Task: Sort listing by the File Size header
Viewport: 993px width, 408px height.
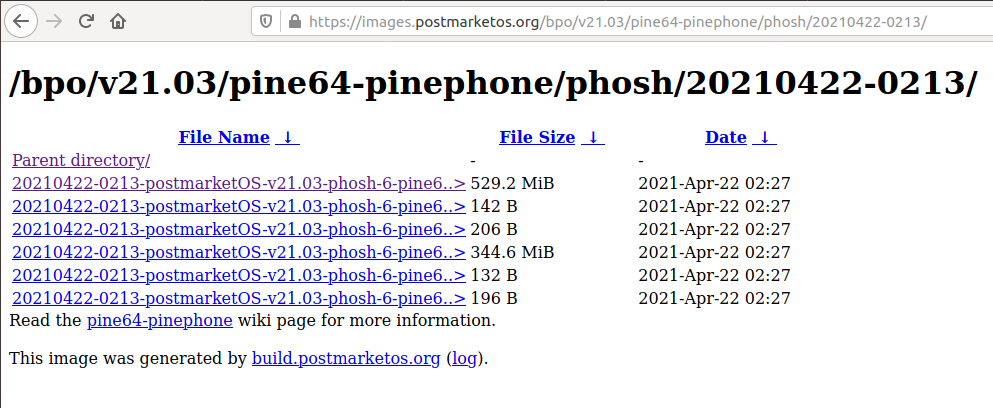Action: pos(537,137)
